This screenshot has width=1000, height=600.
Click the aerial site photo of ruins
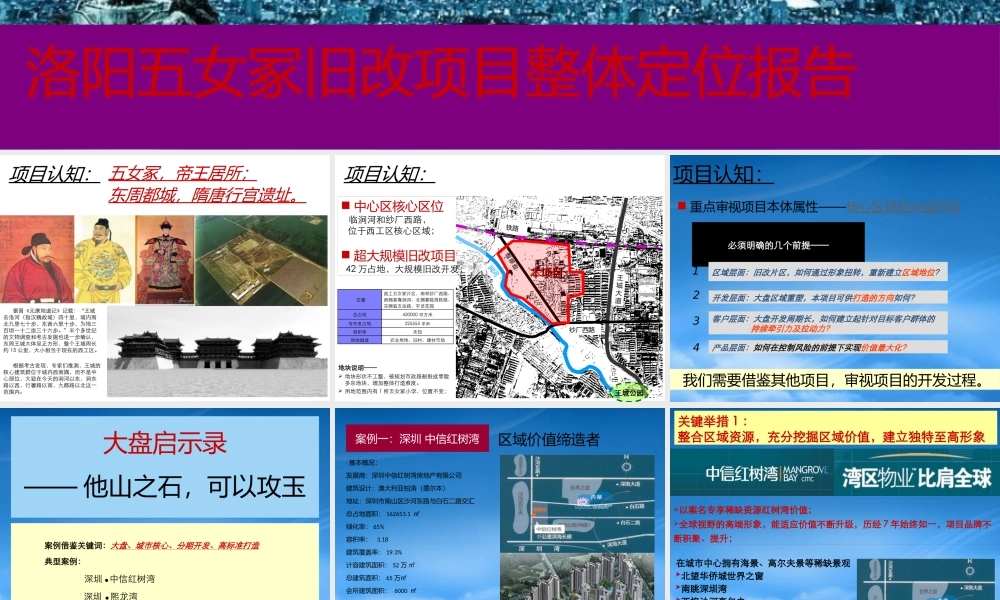261,260
